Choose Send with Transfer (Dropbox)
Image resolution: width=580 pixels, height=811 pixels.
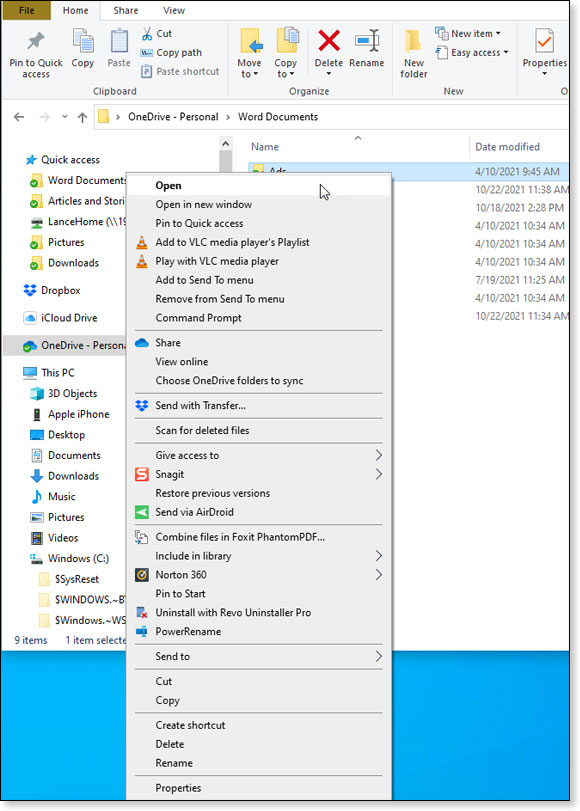click(x=259, y=406)
